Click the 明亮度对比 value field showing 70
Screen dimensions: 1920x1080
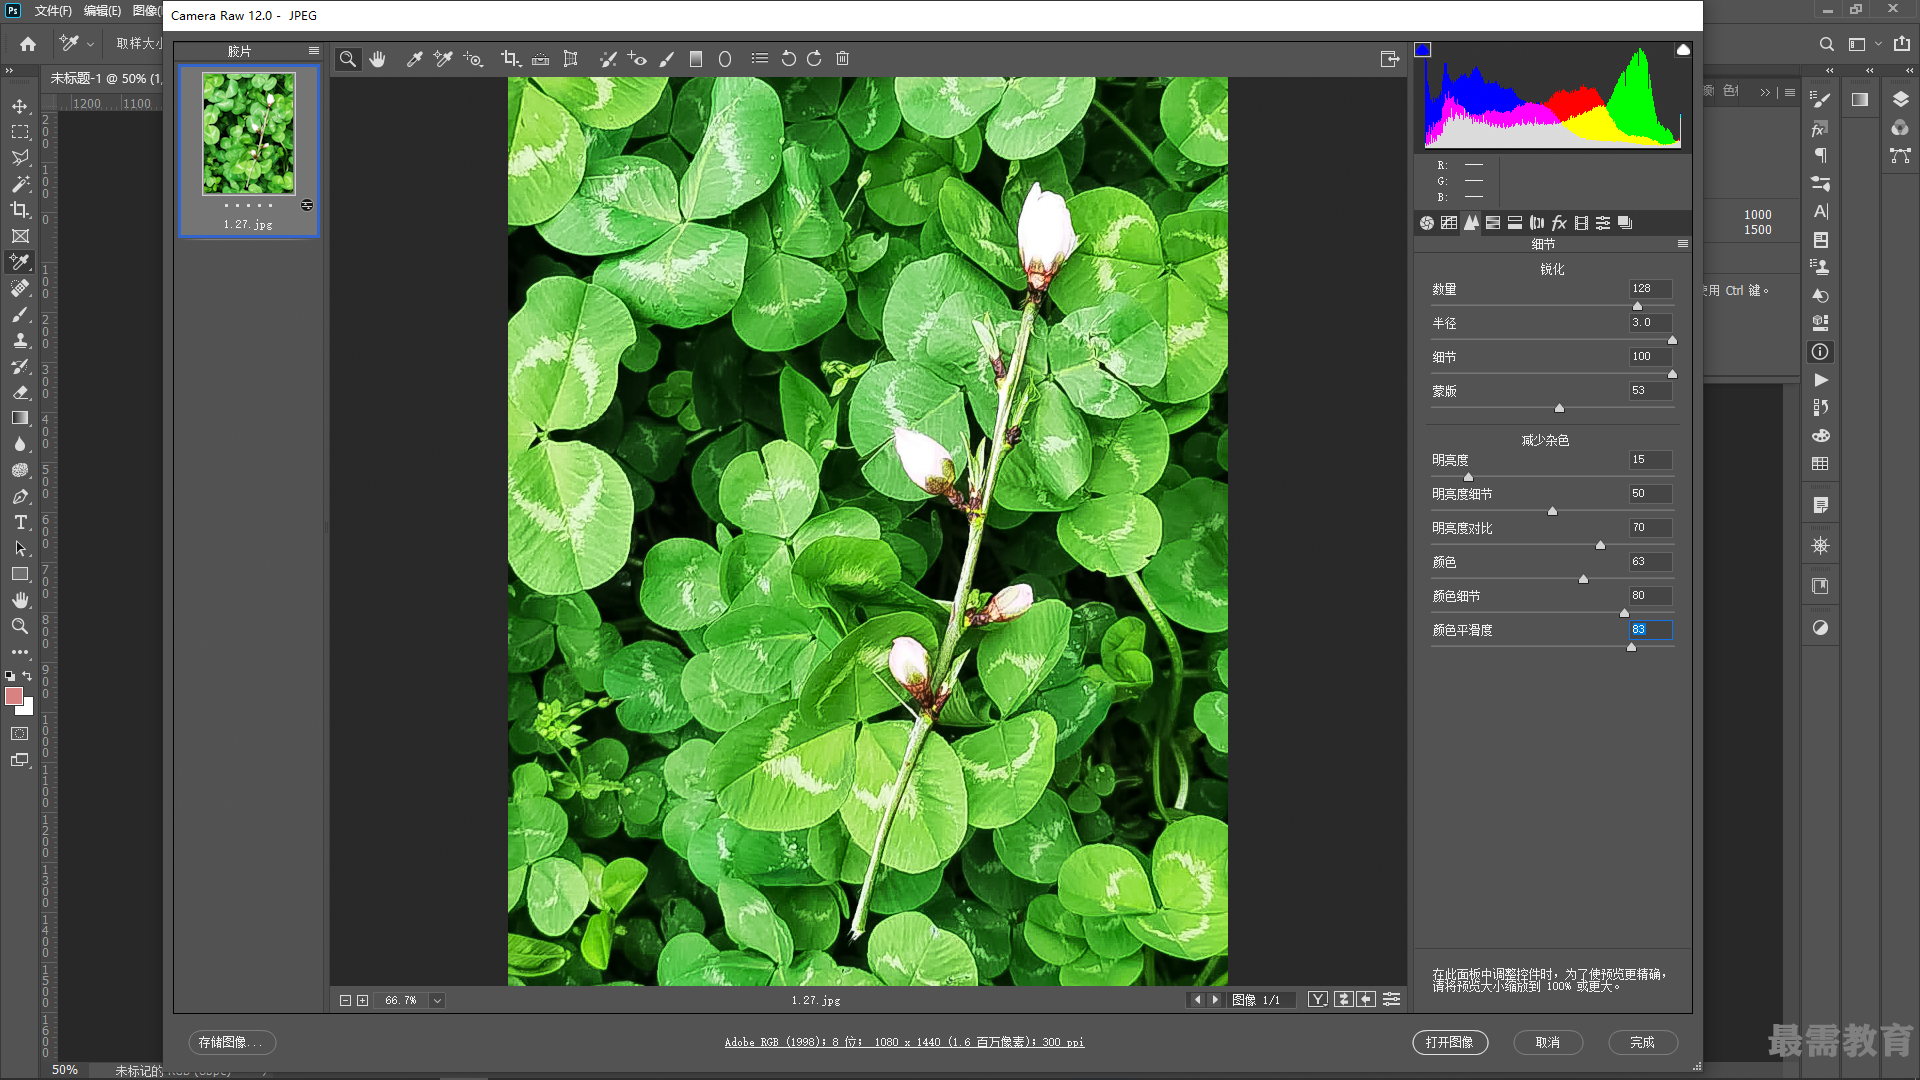[1650, 528]
